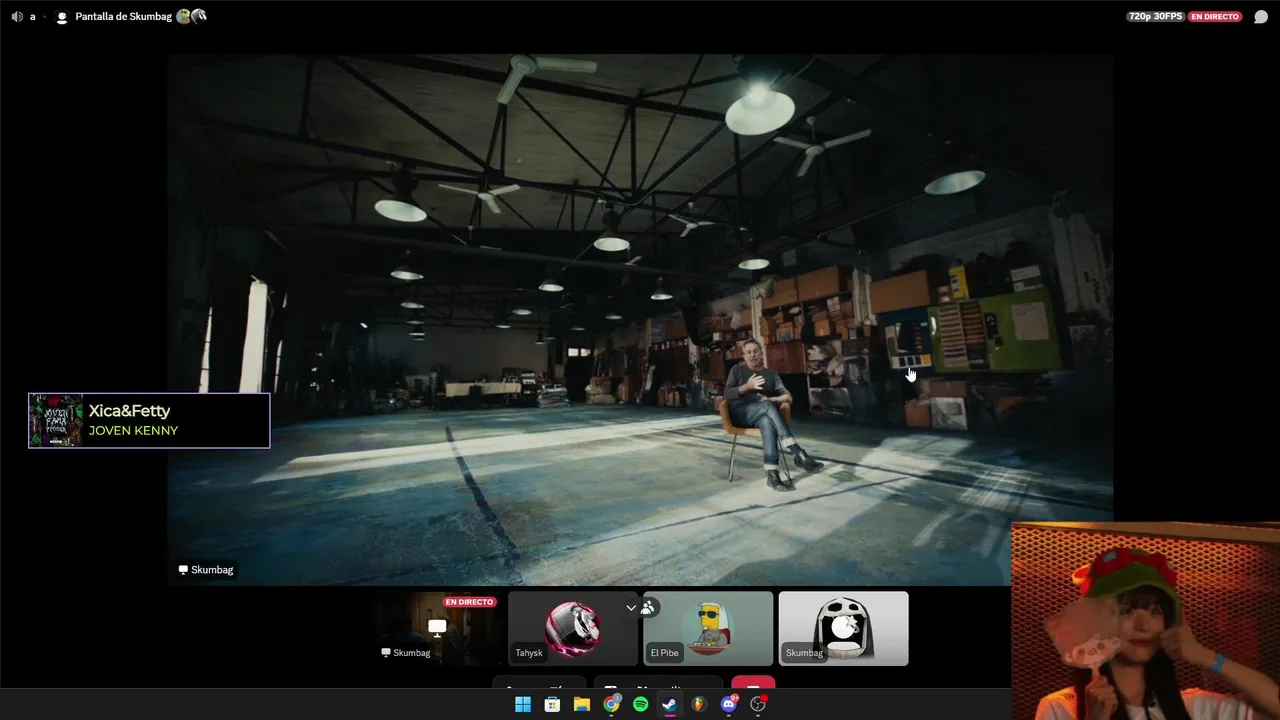This screenshot has width=1280, height=720.
Task: Open the Windows Start menu
Action: (x=522, y=704)
